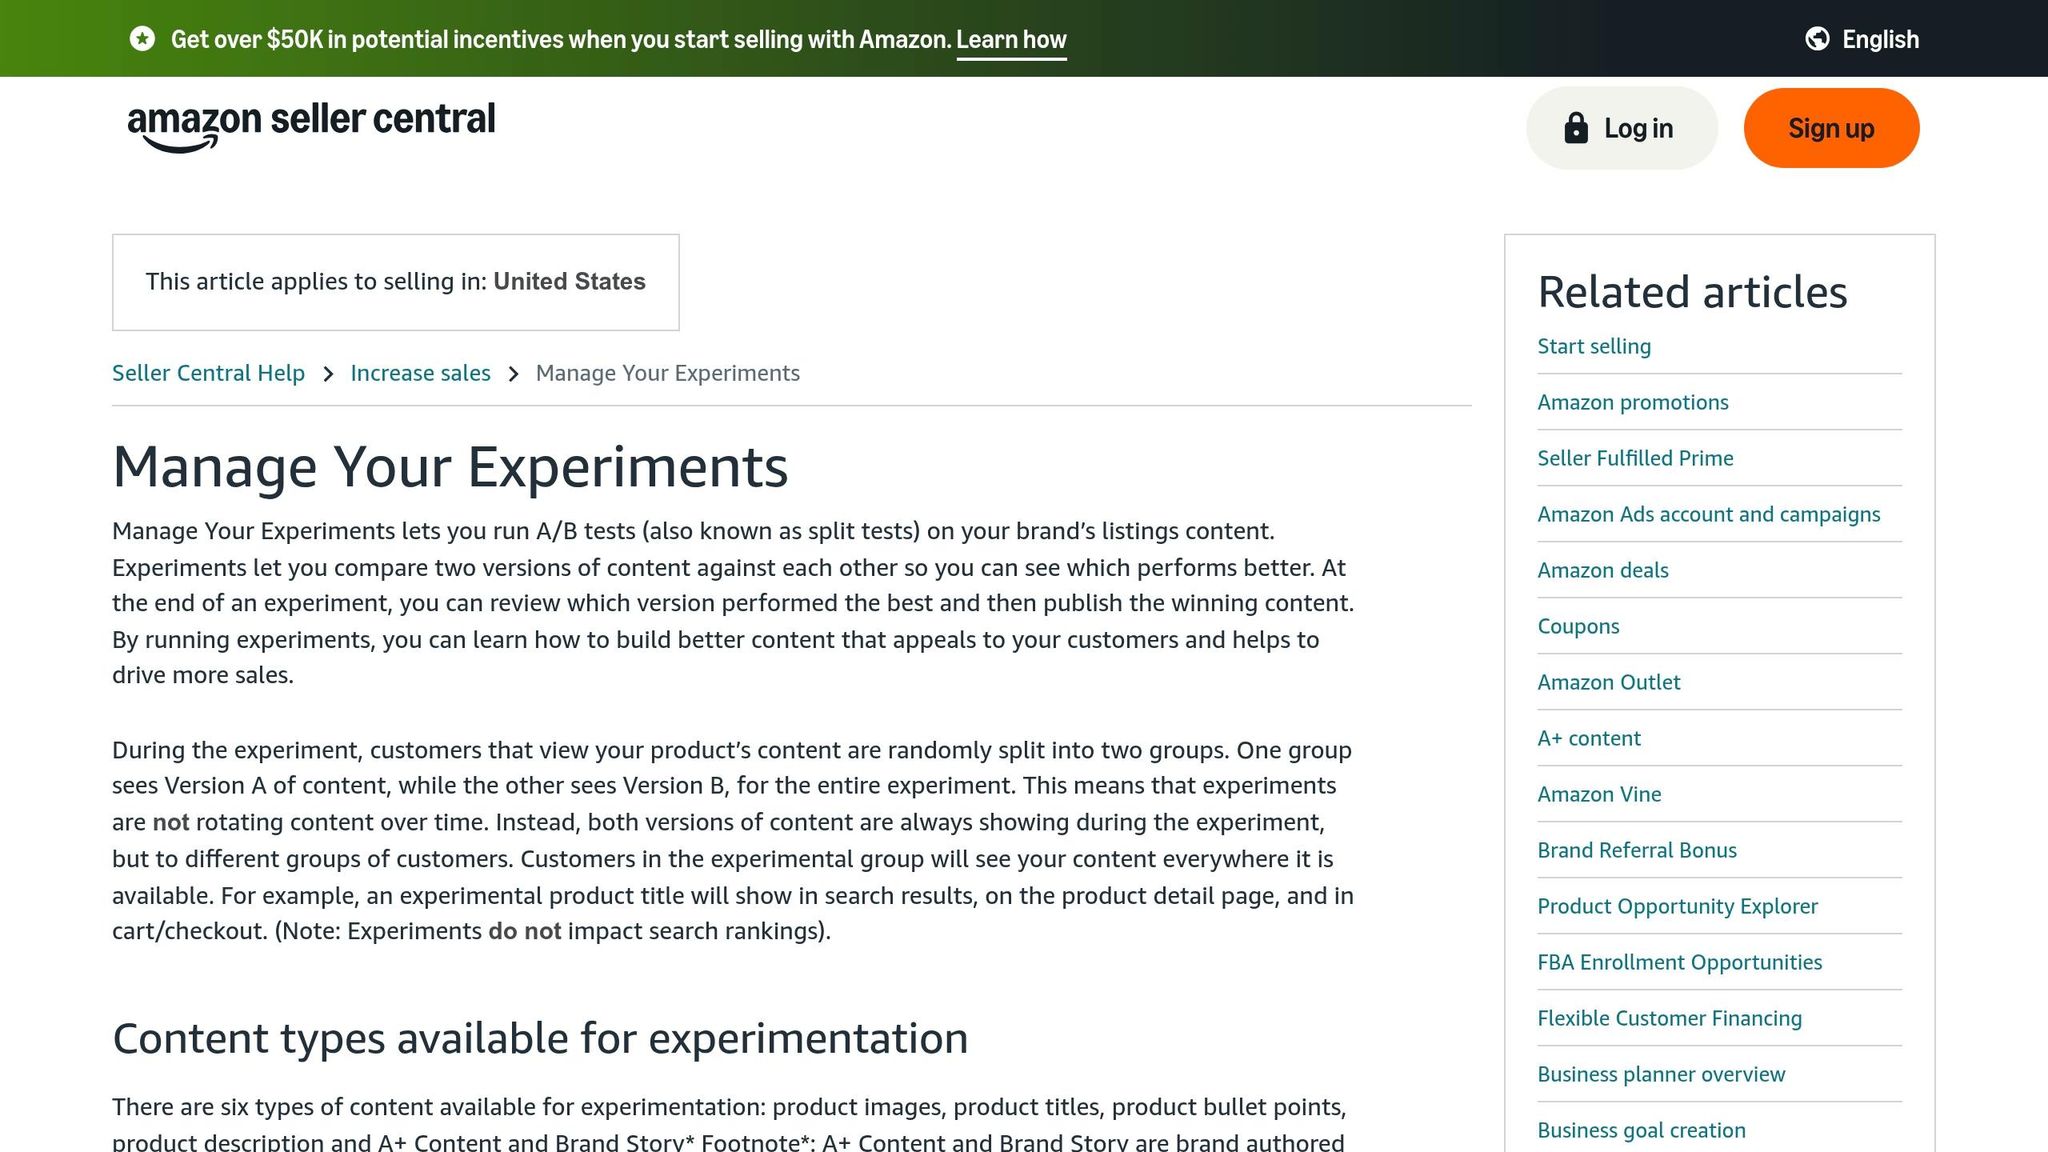Viewport: 2048px width, 1152px height.
Task: Select the Seller Central Help breadcrumb item
Action: pyautogui.click(x=208, y=373)
